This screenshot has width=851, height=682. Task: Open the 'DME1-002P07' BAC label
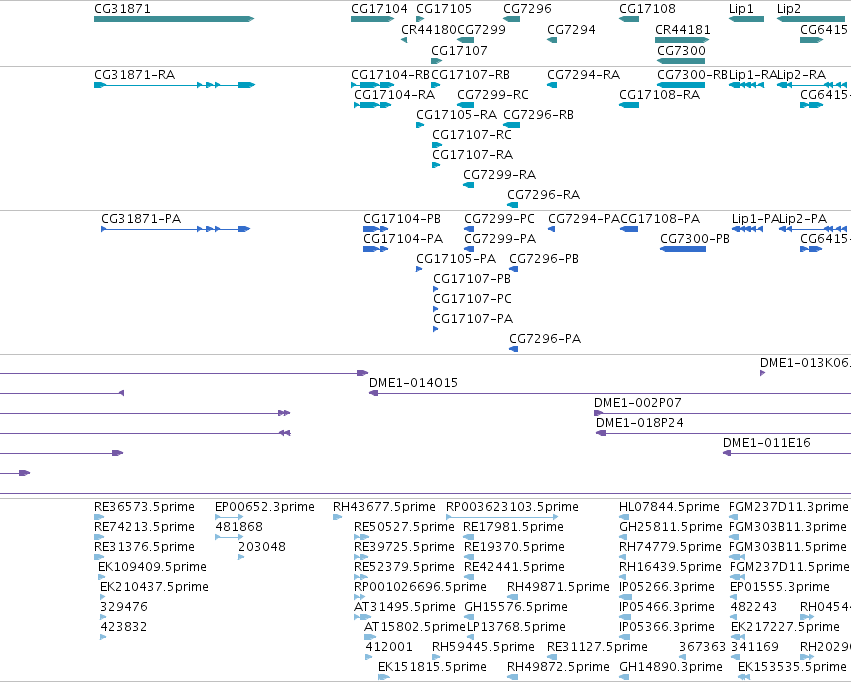pyautogui.click(x=638, y=403)
